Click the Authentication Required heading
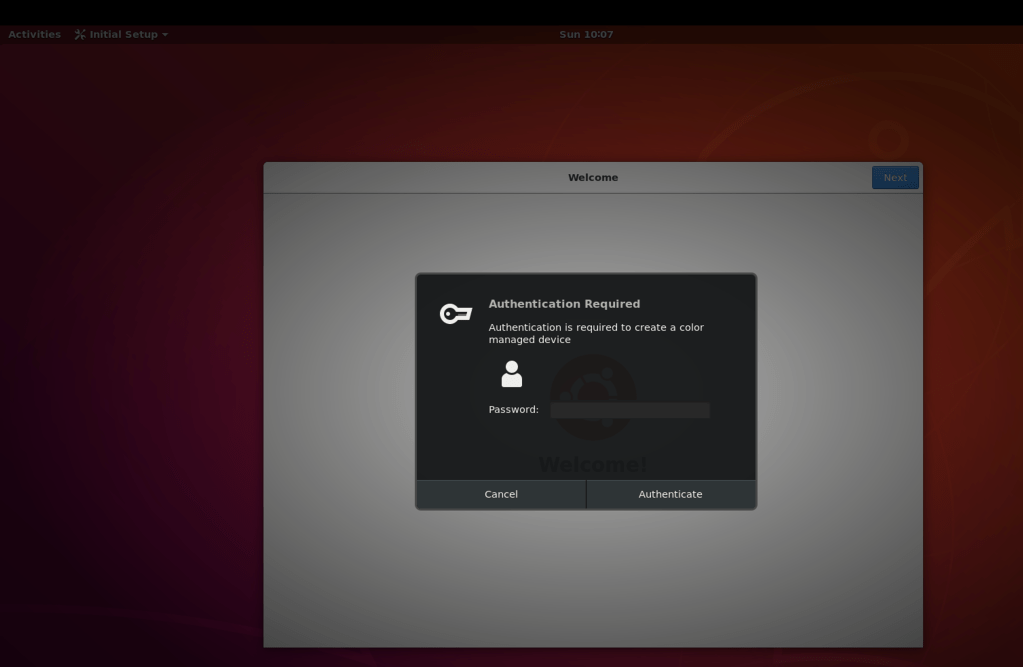This screenshot has width=1023, height=667. coord(564,304)
